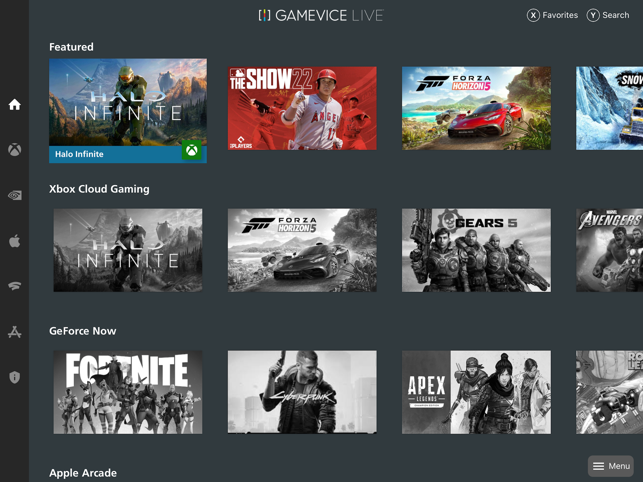This screenshot has width=643, height=482.
Task: Open the Rocket League card
Action: tap(609, 392)
